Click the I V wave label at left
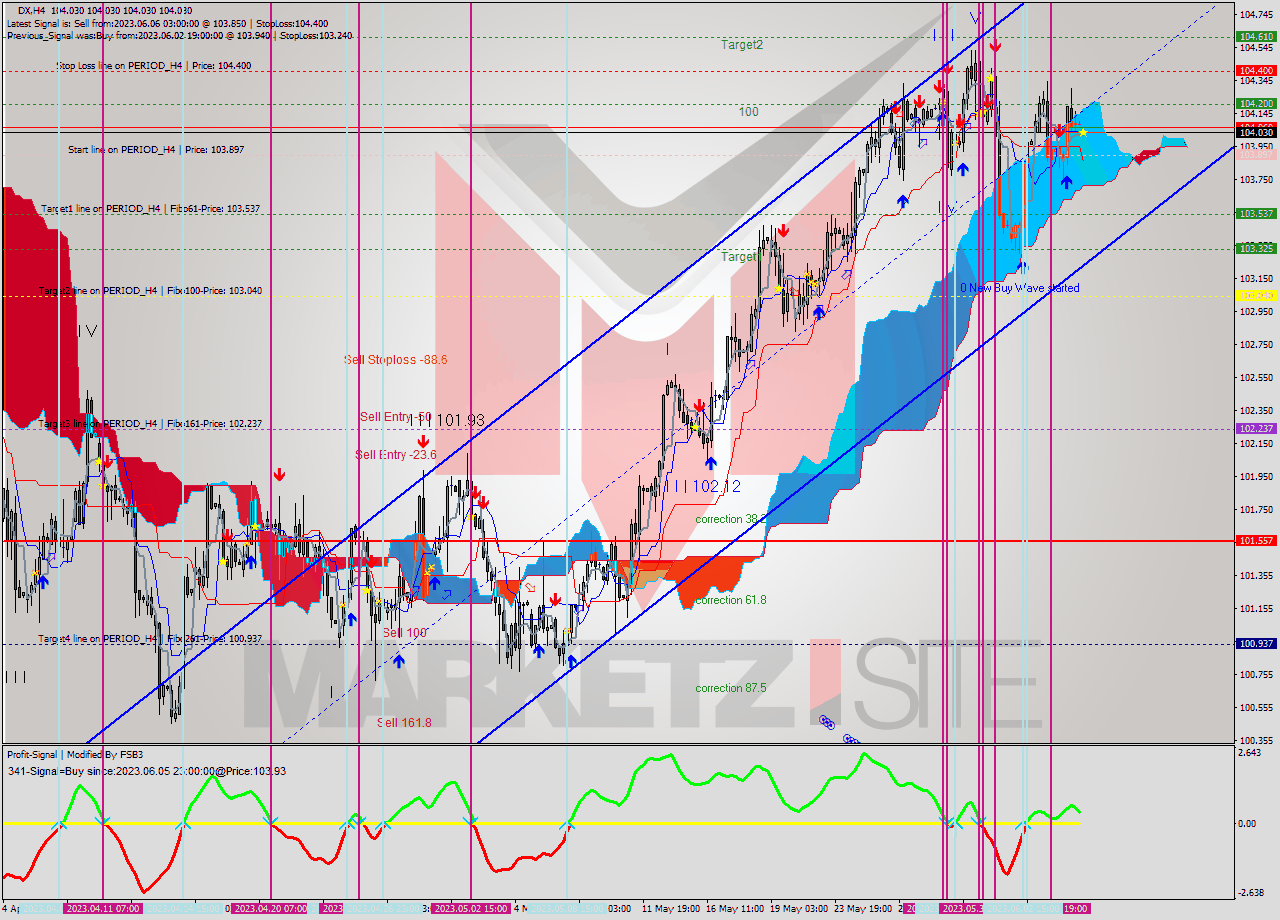1280x920 pixels. point(87,331)
